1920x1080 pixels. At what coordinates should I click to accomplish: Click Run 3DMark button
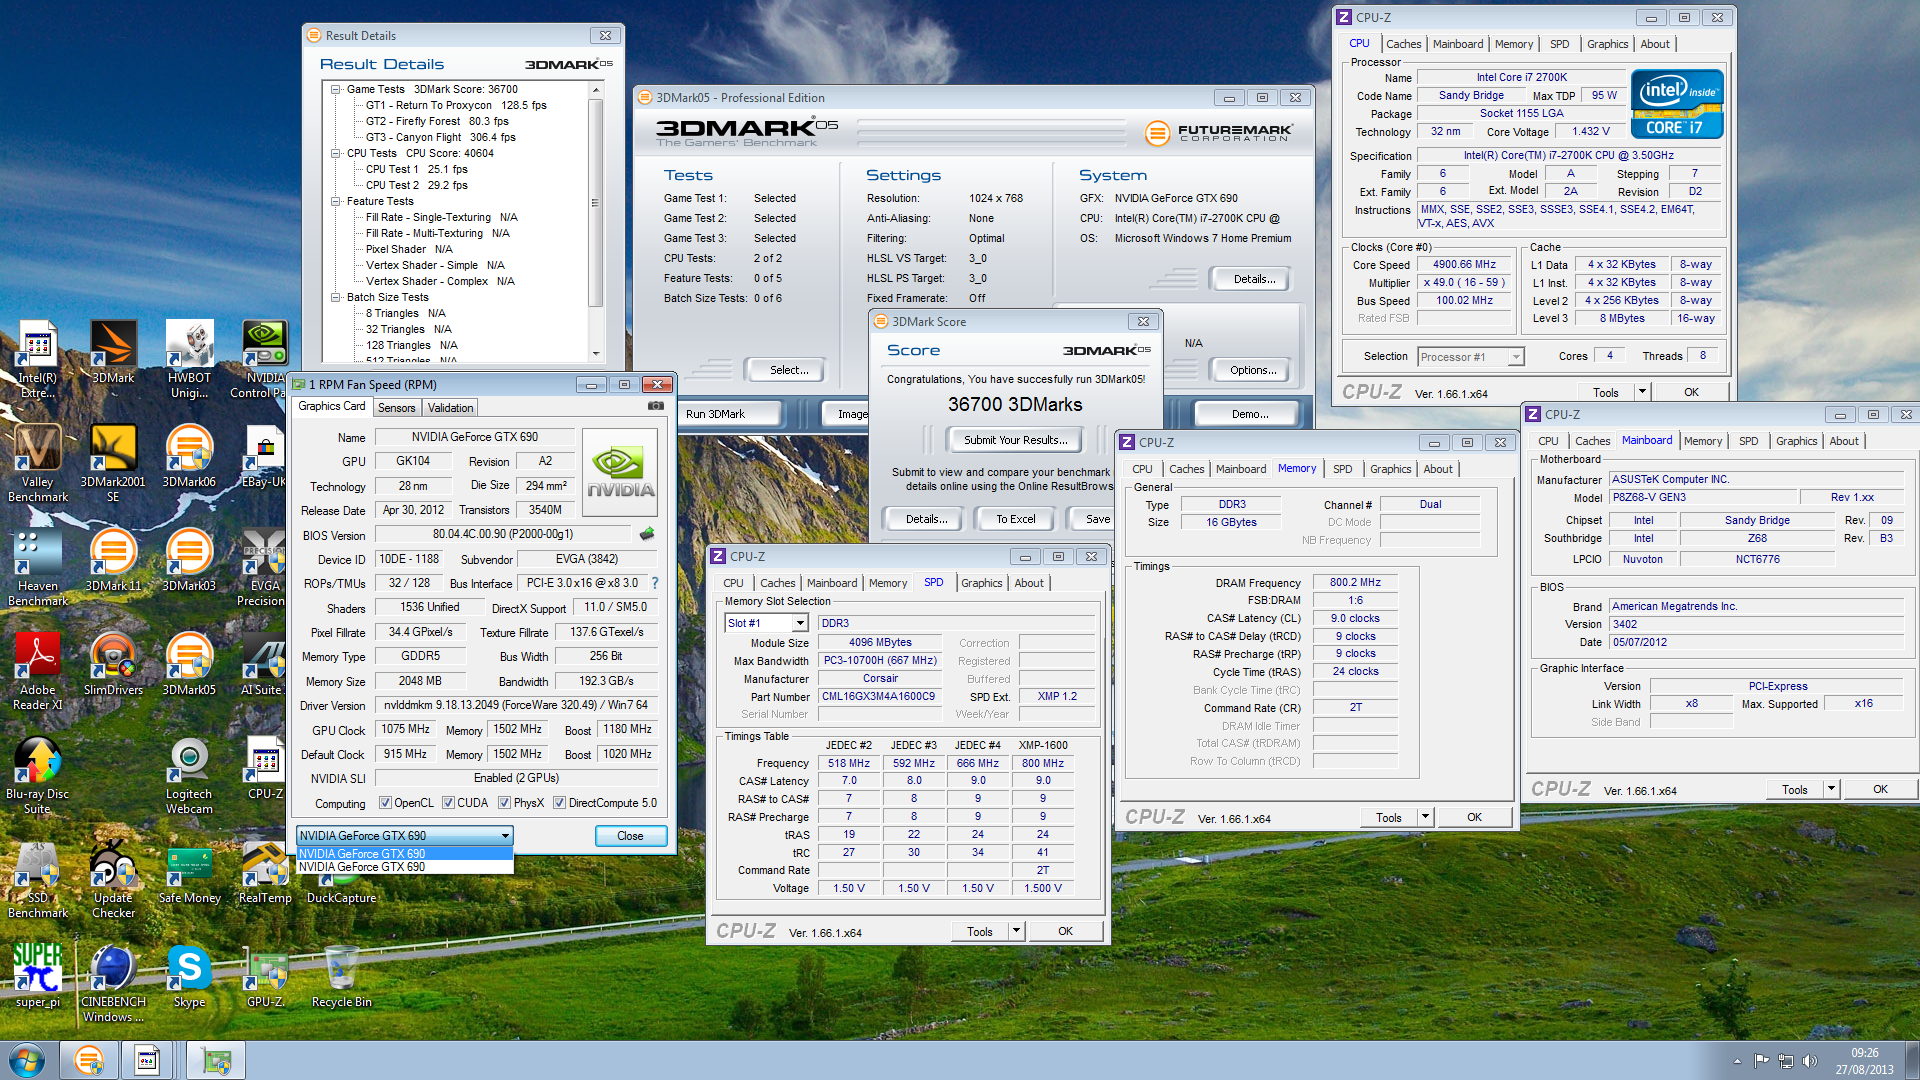[730, 414]
